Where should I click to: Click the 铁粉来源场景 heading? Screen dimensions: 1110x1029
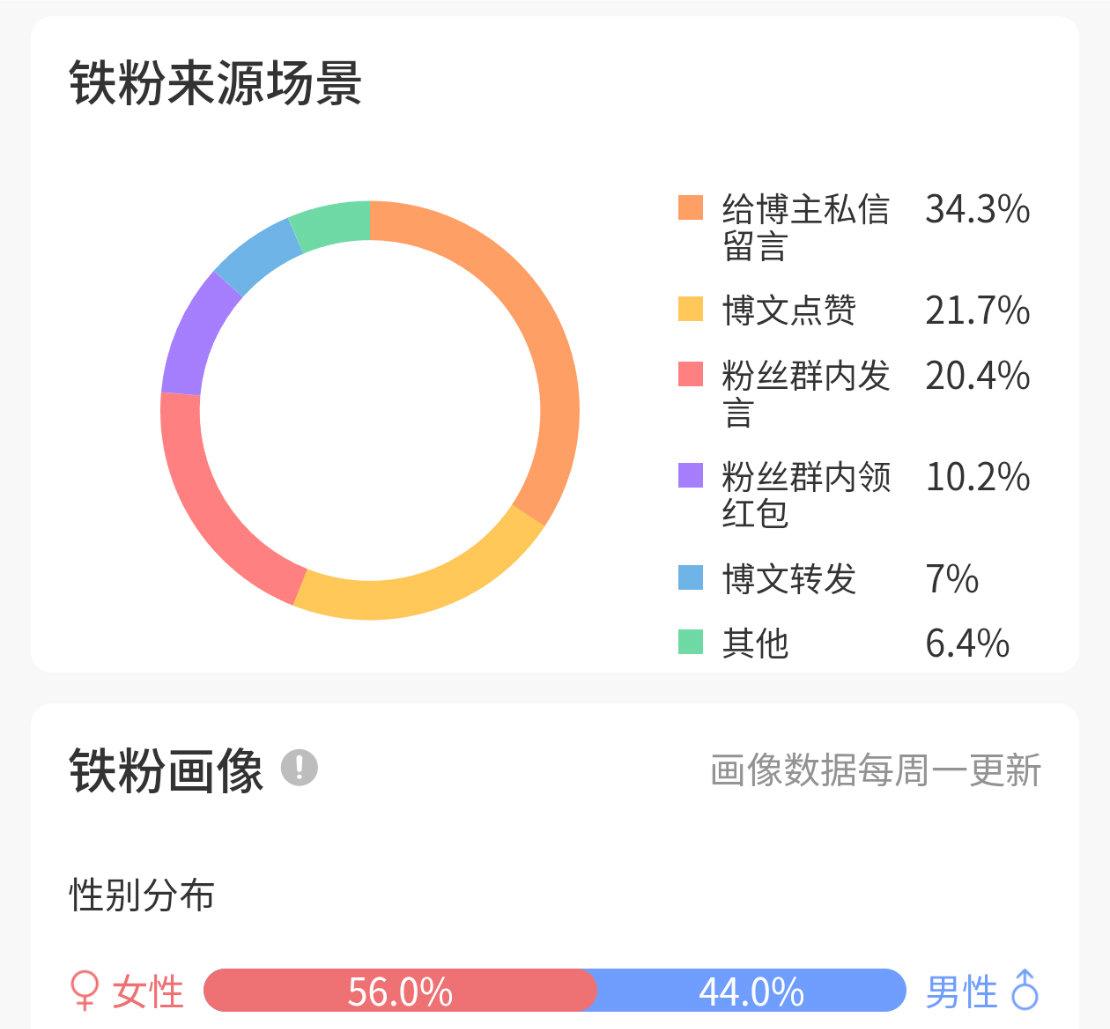click(215, 83)
